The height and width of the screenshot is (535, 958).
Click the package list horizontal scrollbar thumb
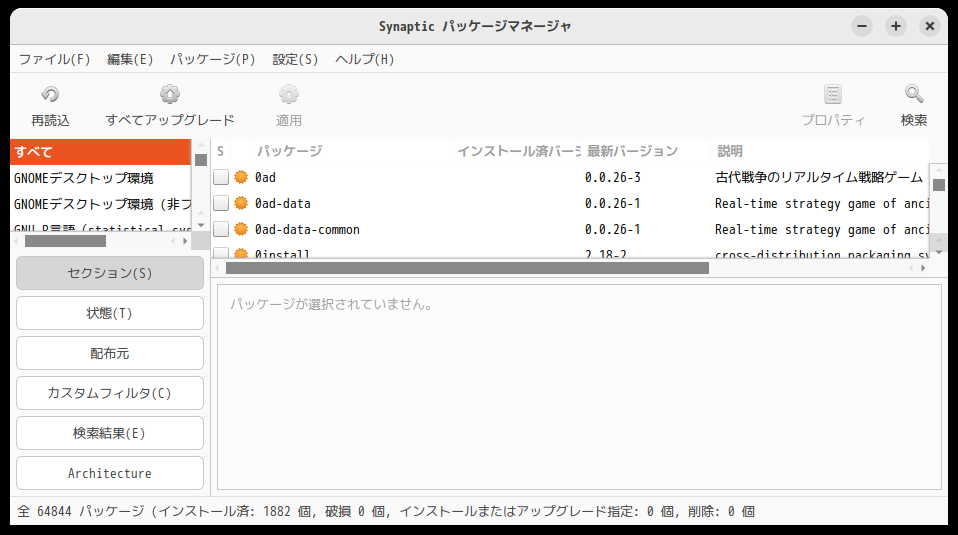(467, 268)
